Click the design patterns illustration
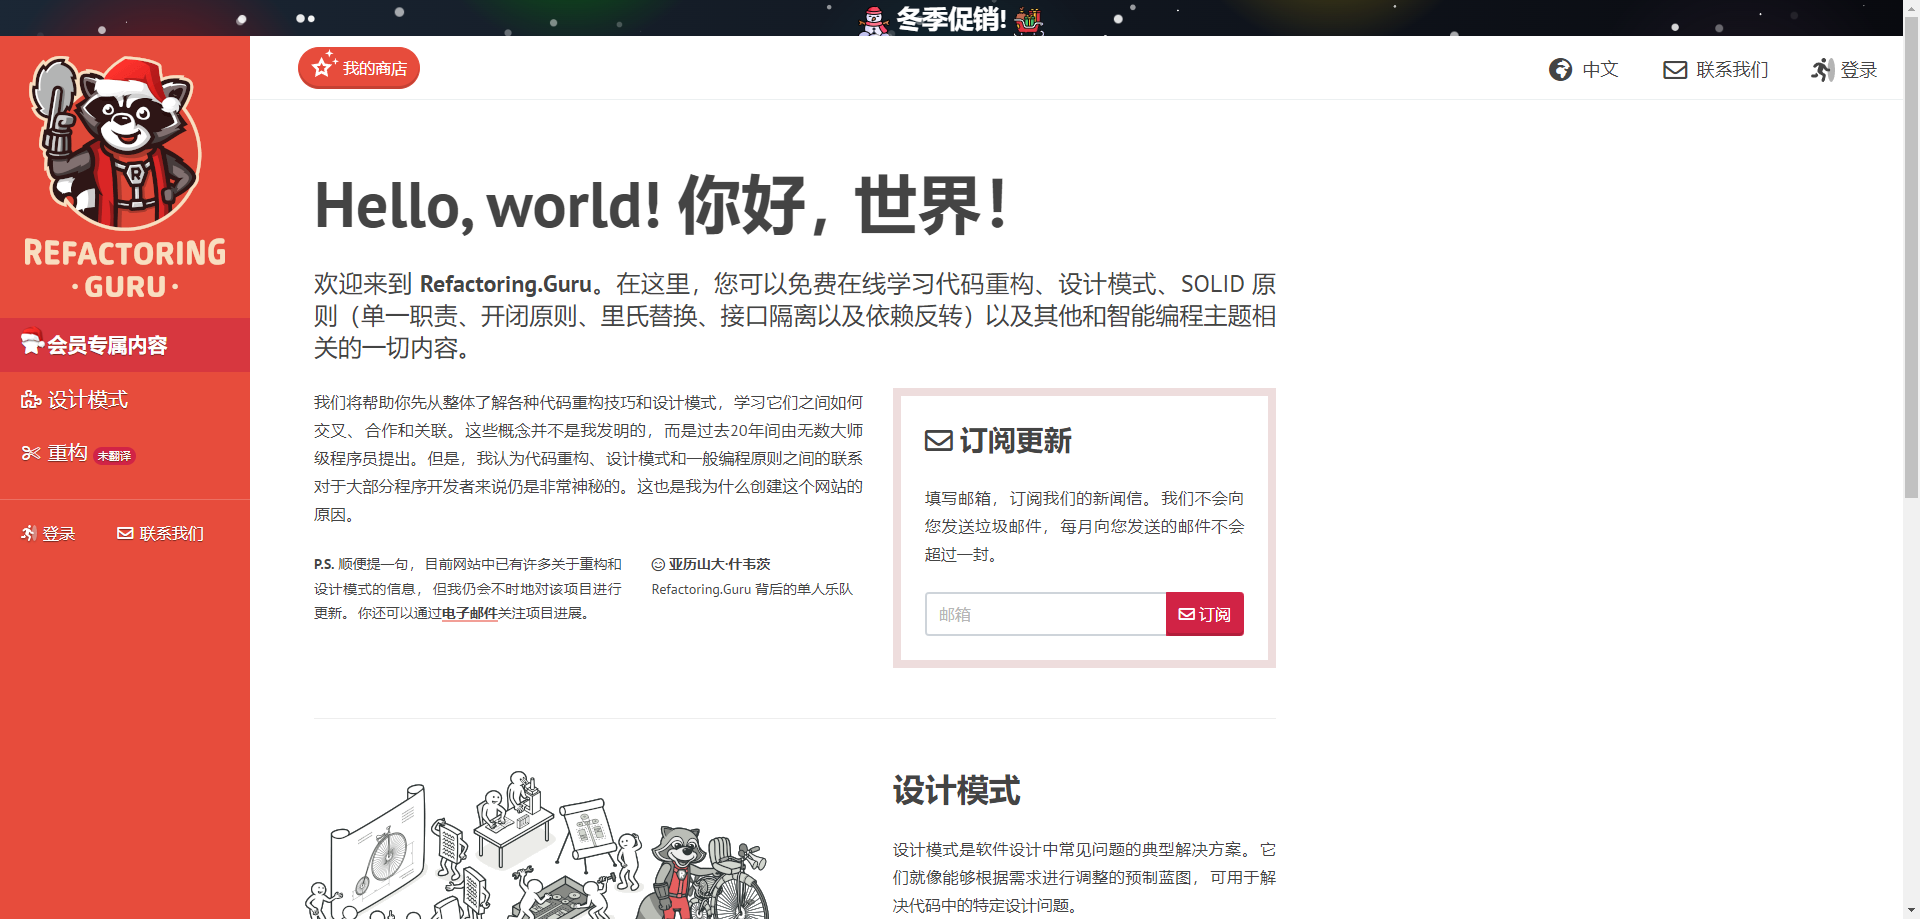This screenshot has width=1920, height=919. [538, 844]
